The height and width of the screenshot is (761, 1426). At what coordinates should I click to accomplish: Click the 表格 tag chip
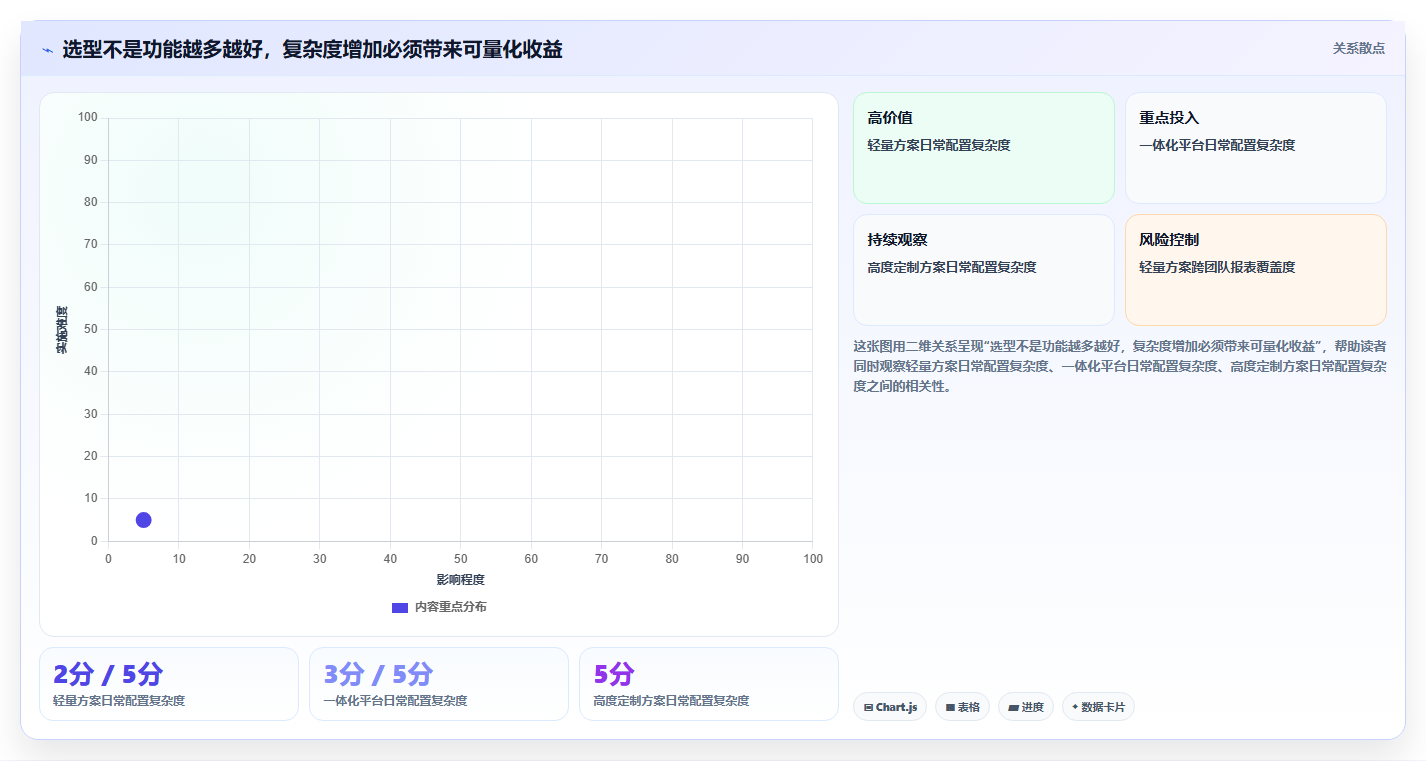[962, 707]
